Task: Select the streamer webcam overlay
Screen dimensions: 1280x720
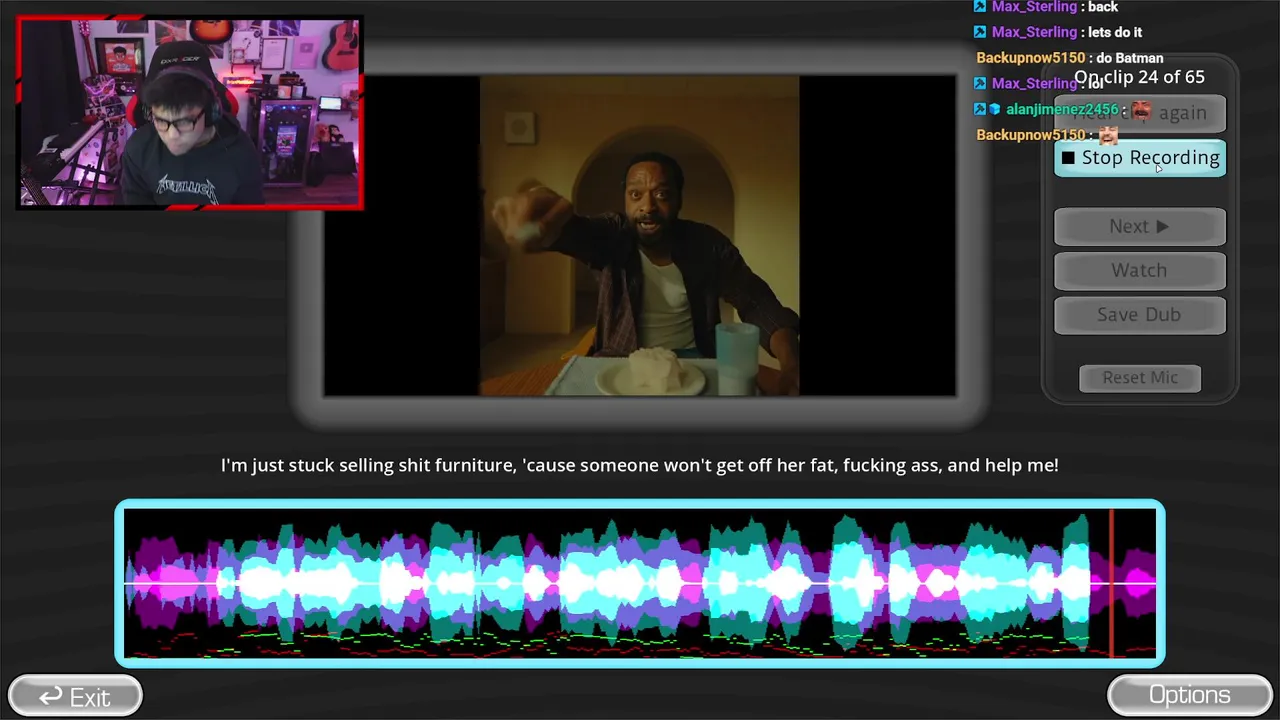Action: click(190, 113)
